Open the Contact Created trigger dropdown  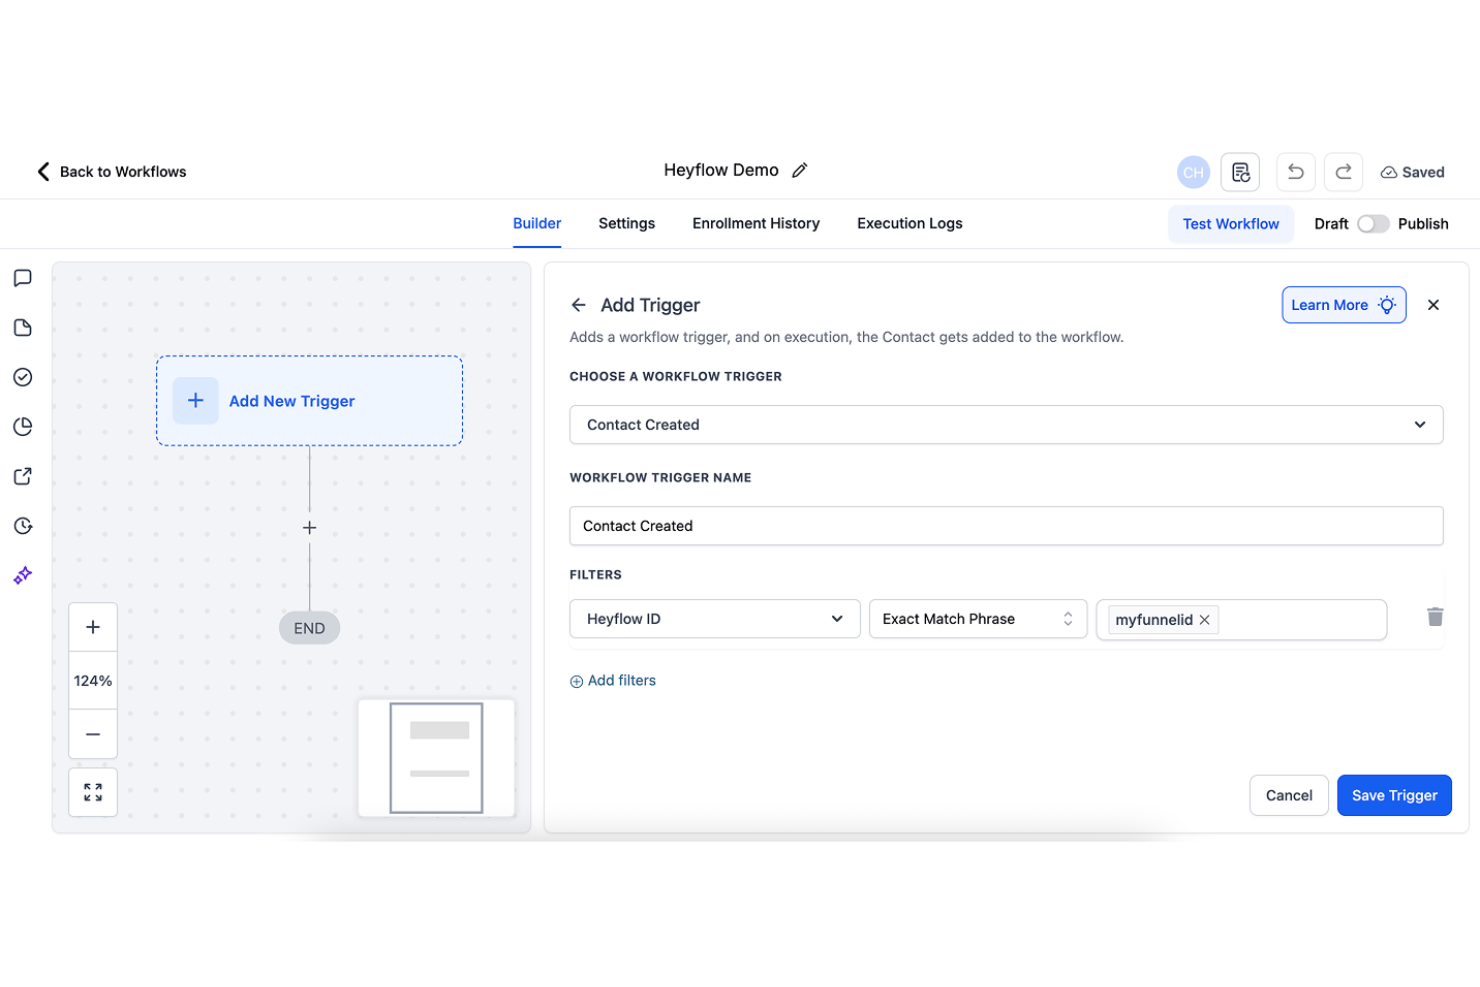tap(1006, 425)
